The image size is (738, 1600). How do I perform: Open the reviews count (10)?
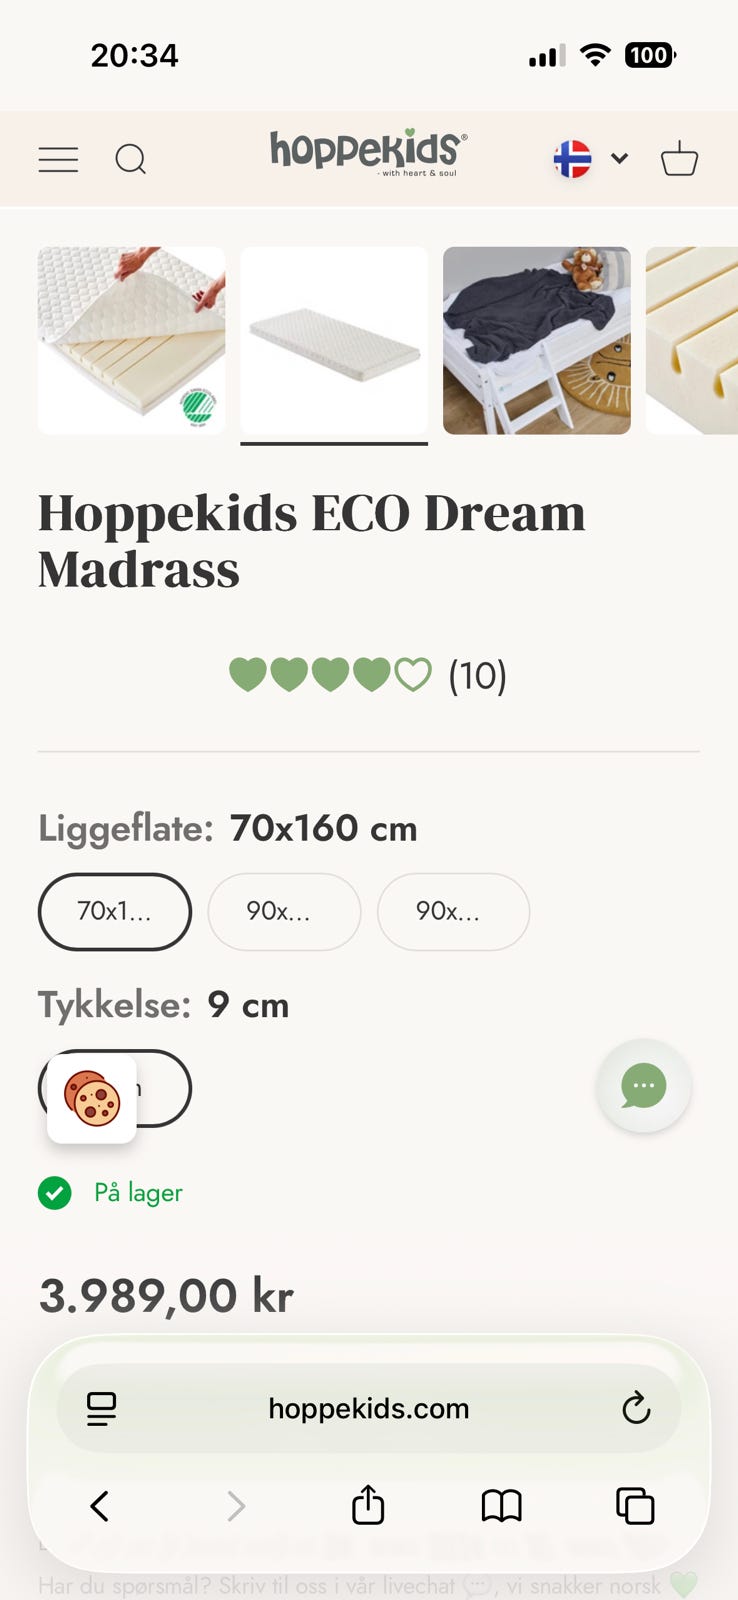click(477, 676)
